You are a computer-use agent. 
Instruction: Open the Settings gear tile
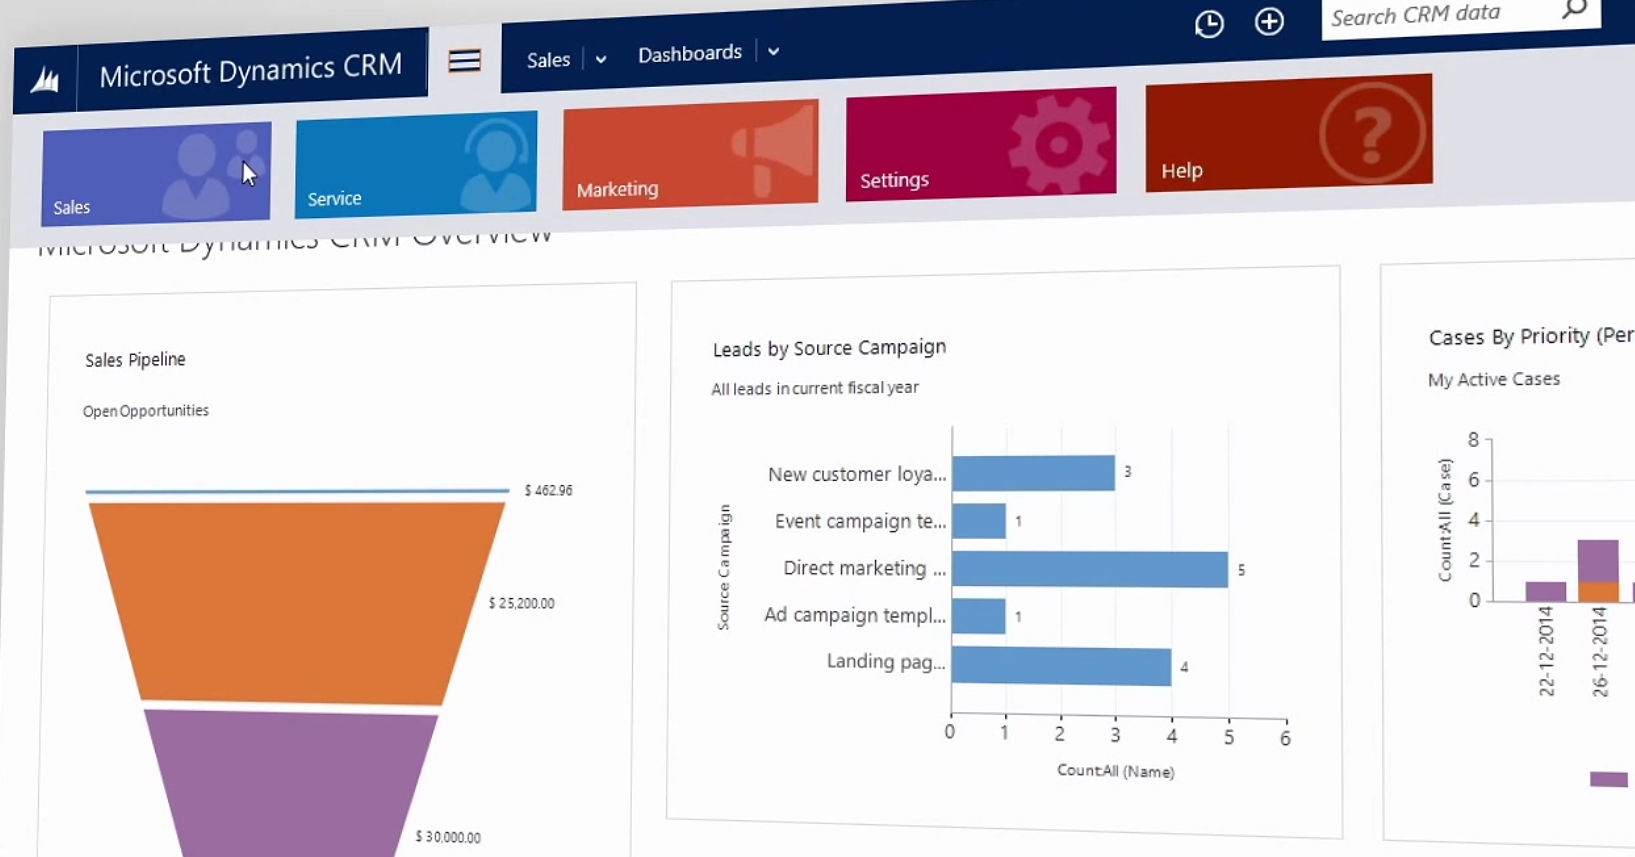tap(980, 144)
